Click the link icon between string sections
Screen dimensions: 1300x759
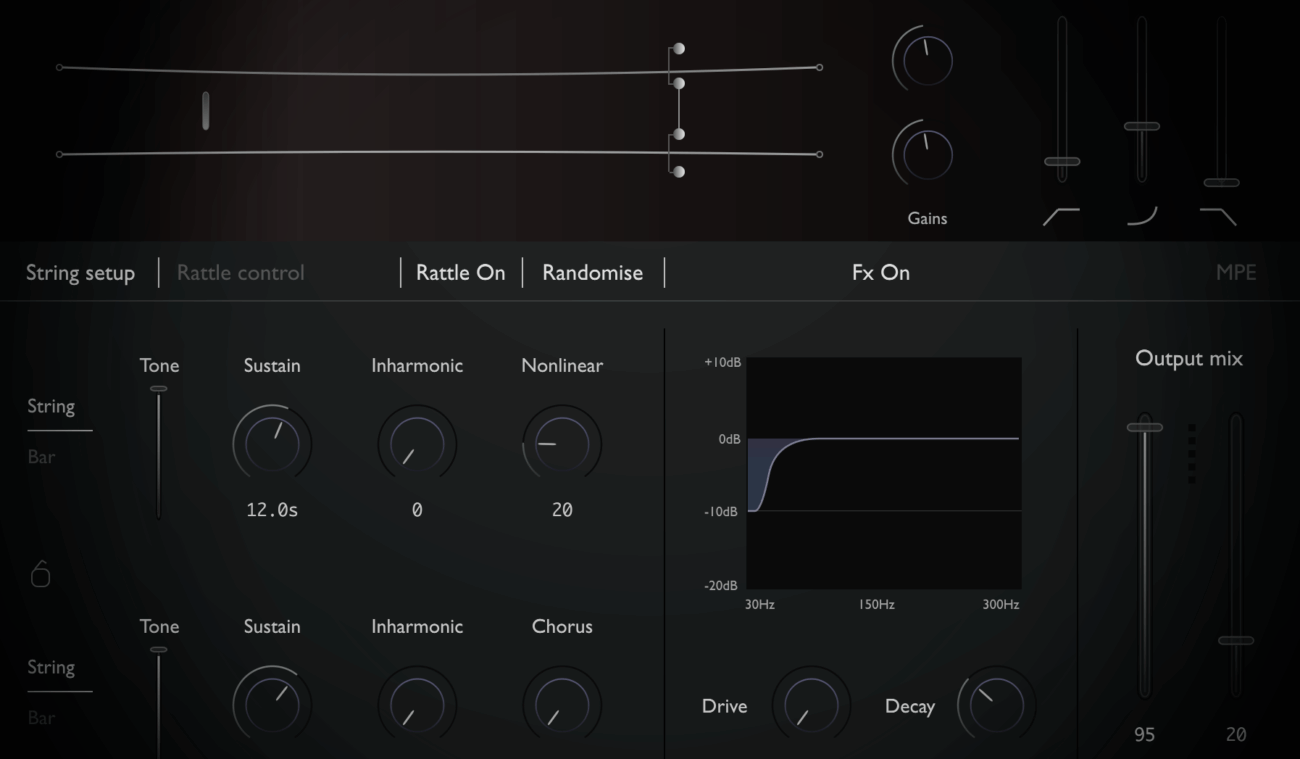[40, 574]
